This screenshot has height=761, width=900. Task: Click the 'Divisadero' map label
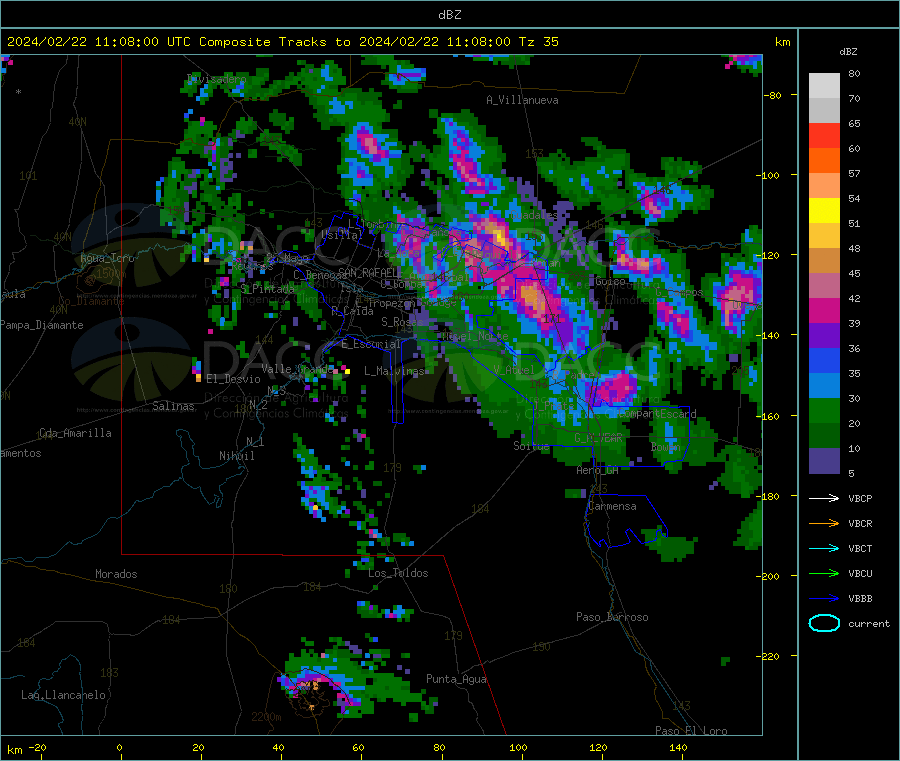pyautogui.click(x=216, y=79)
